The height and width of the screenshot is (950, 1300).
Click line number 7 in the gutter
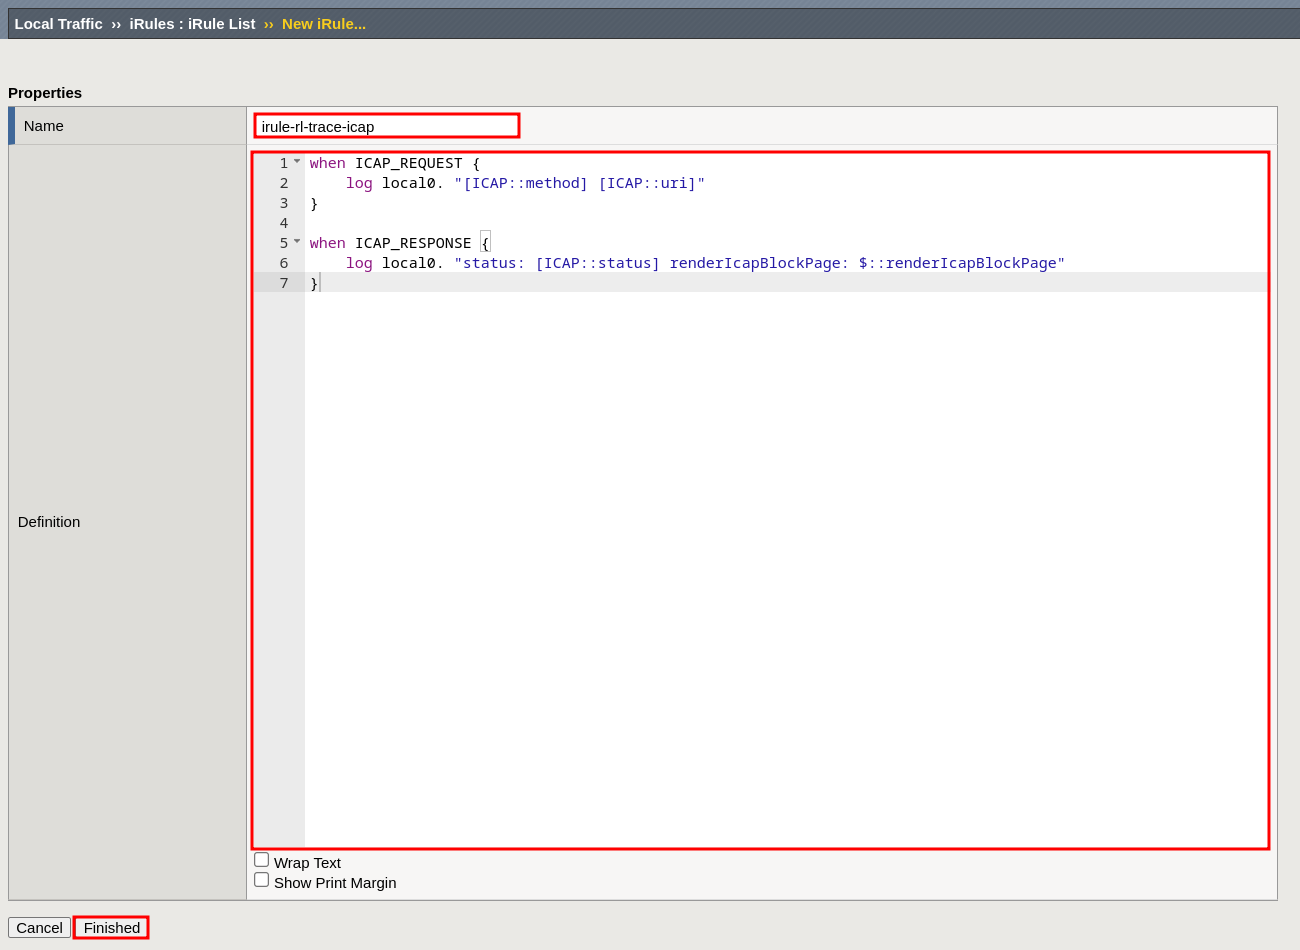click(284, 283)
